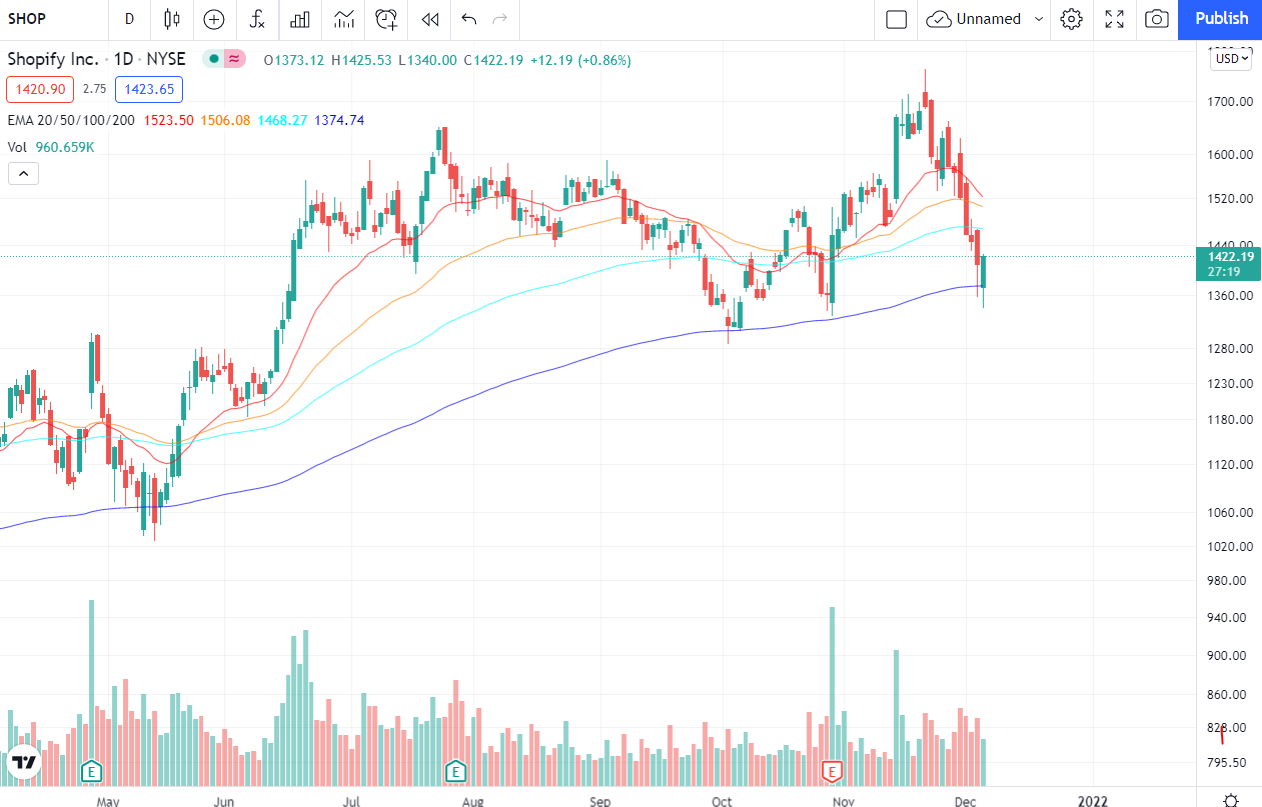Click the blue EMA value 1374.74
1262x807 pixels.
(339, 120)
